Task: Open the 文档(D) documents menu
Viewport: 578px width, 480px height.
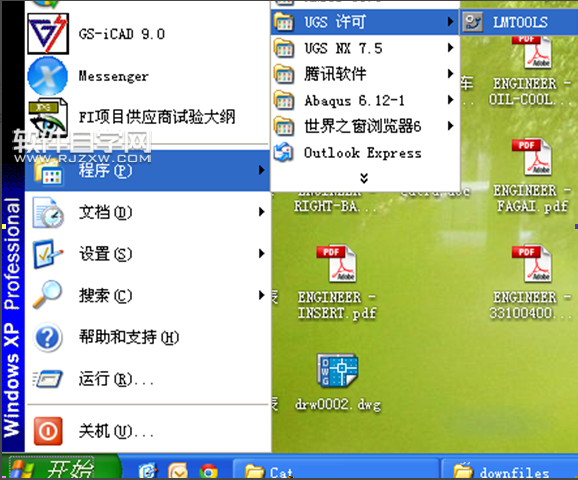Action: pos(147,212)
